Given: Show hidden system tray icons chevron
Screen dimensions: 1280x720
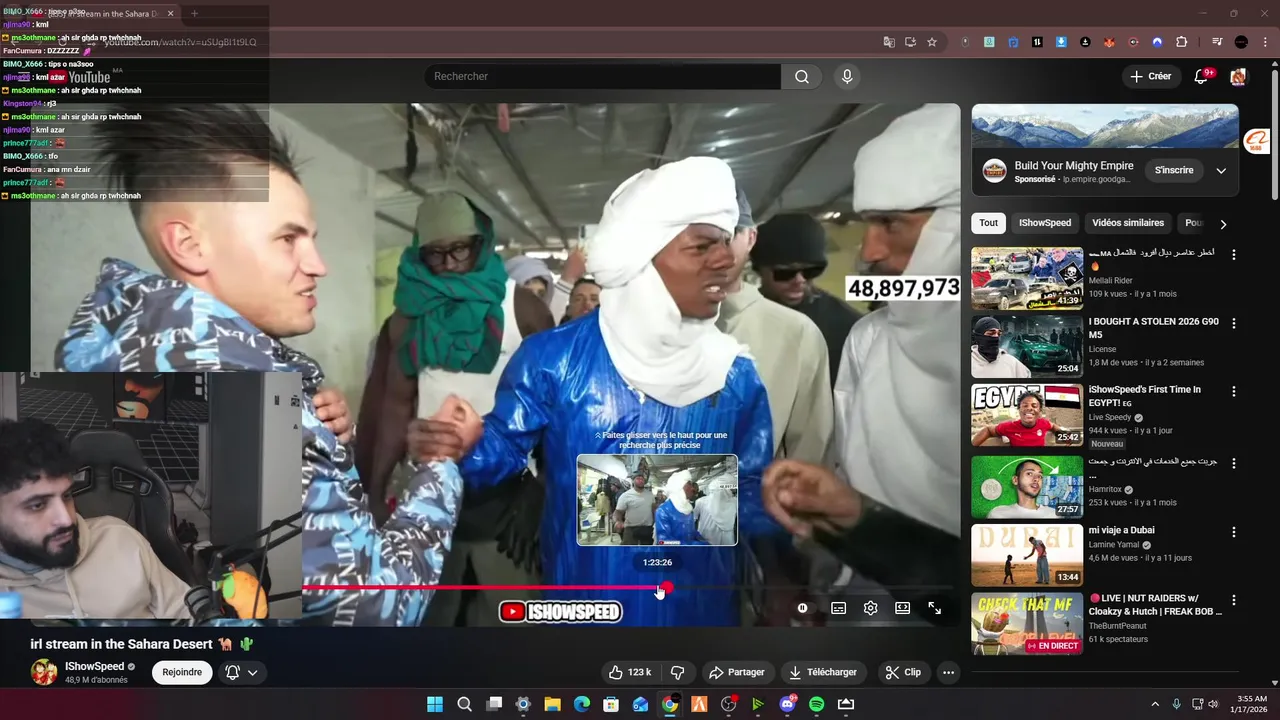Looking at the screenshot, I should pos(1155,704).
